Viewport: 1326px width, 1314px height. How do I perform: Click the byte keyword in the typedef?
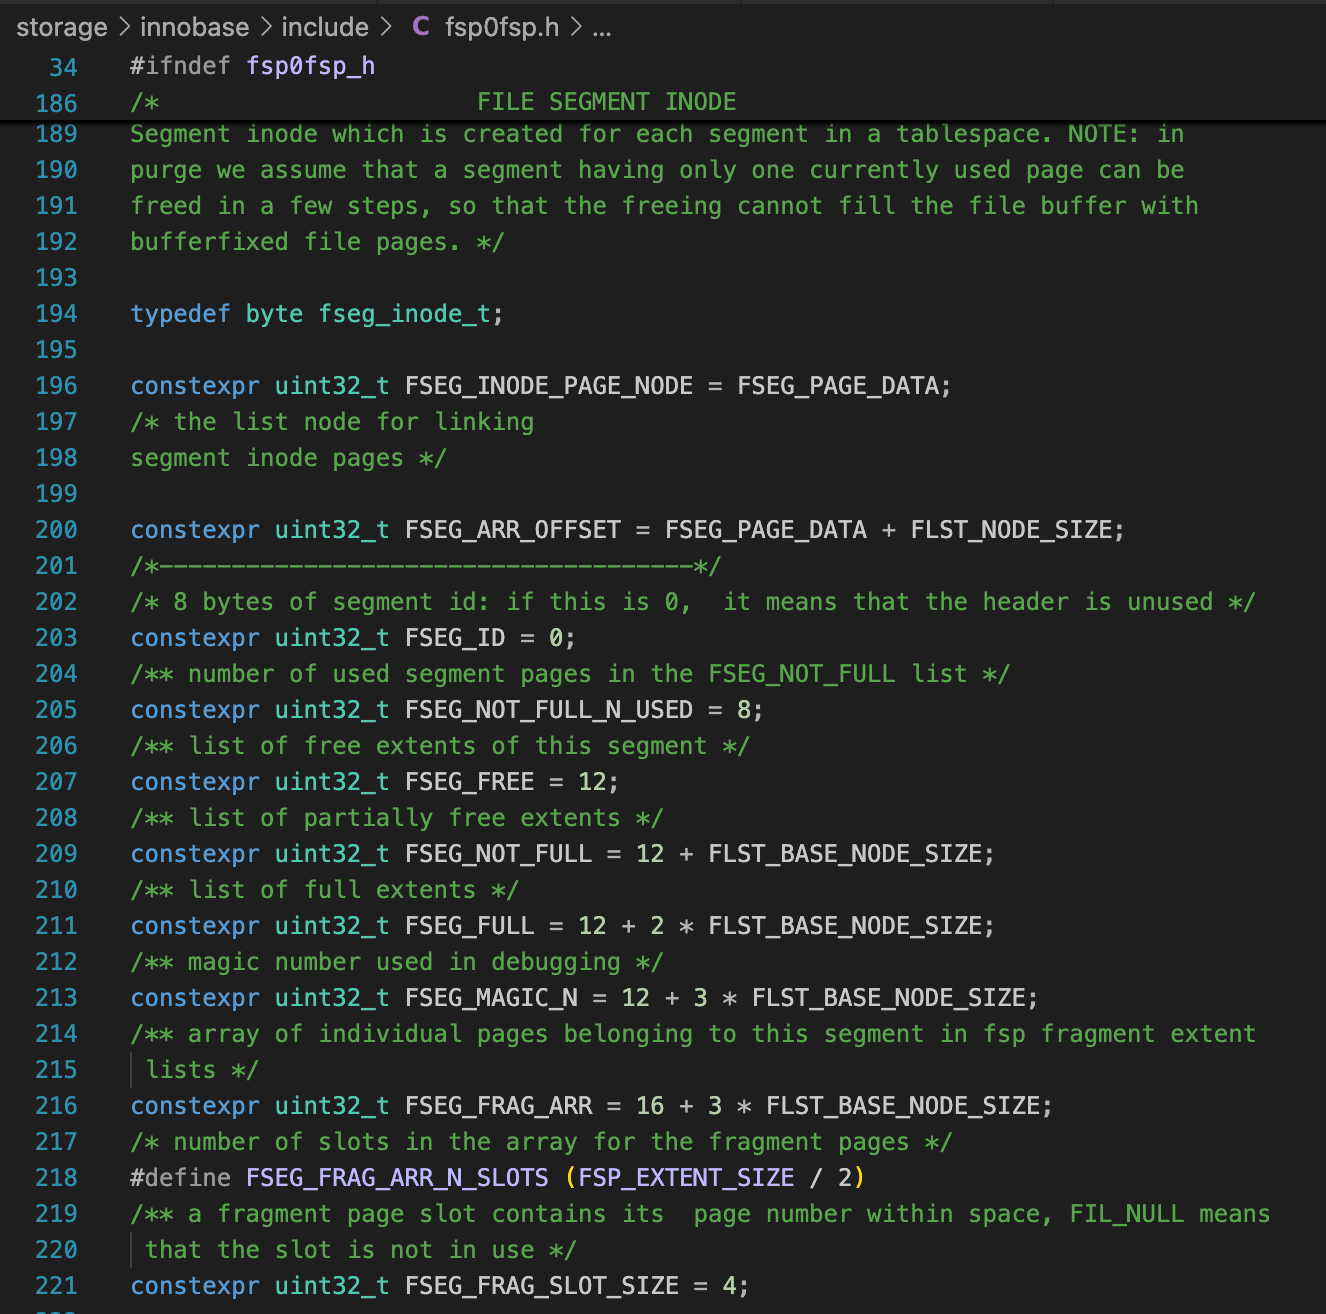(x=274, y=313)
